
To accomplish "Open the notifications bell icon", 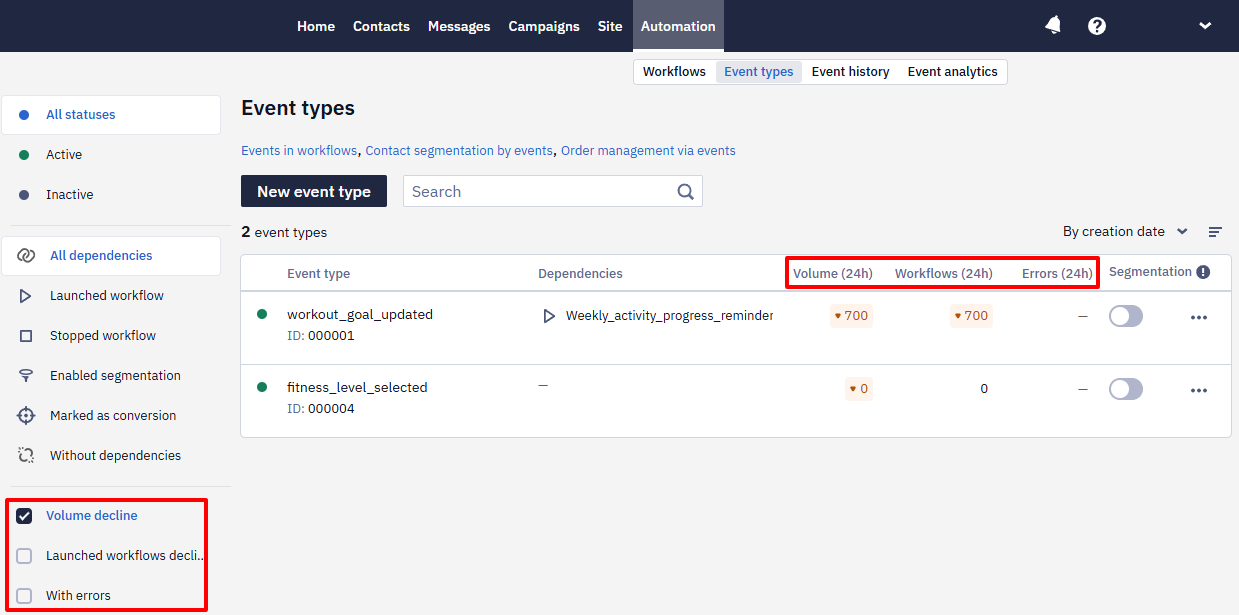I will [1053, 26].
